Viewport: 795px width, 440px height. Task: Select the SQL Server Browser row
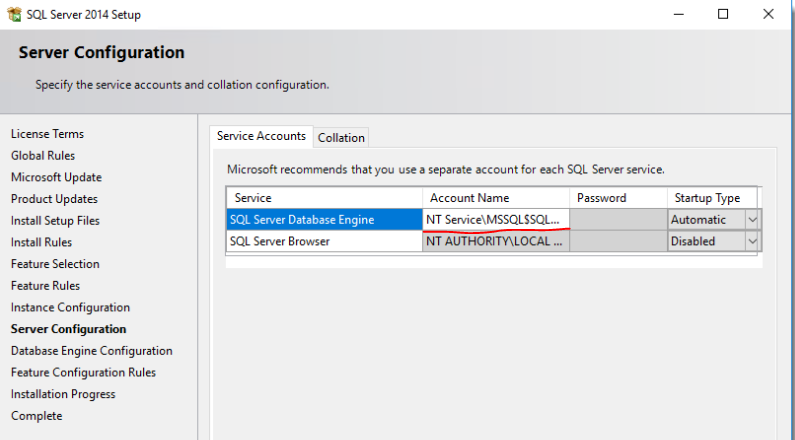tap(324, 241)
